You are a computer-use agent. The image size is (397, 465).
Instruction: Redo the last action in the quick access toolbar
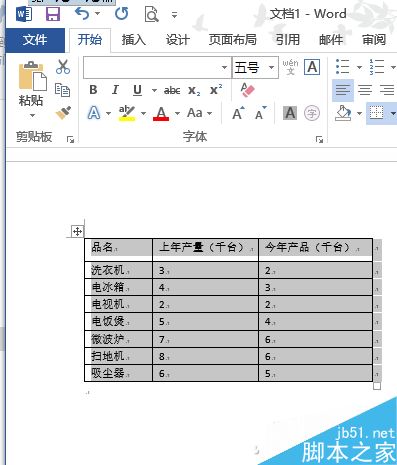tap(121, 14)
